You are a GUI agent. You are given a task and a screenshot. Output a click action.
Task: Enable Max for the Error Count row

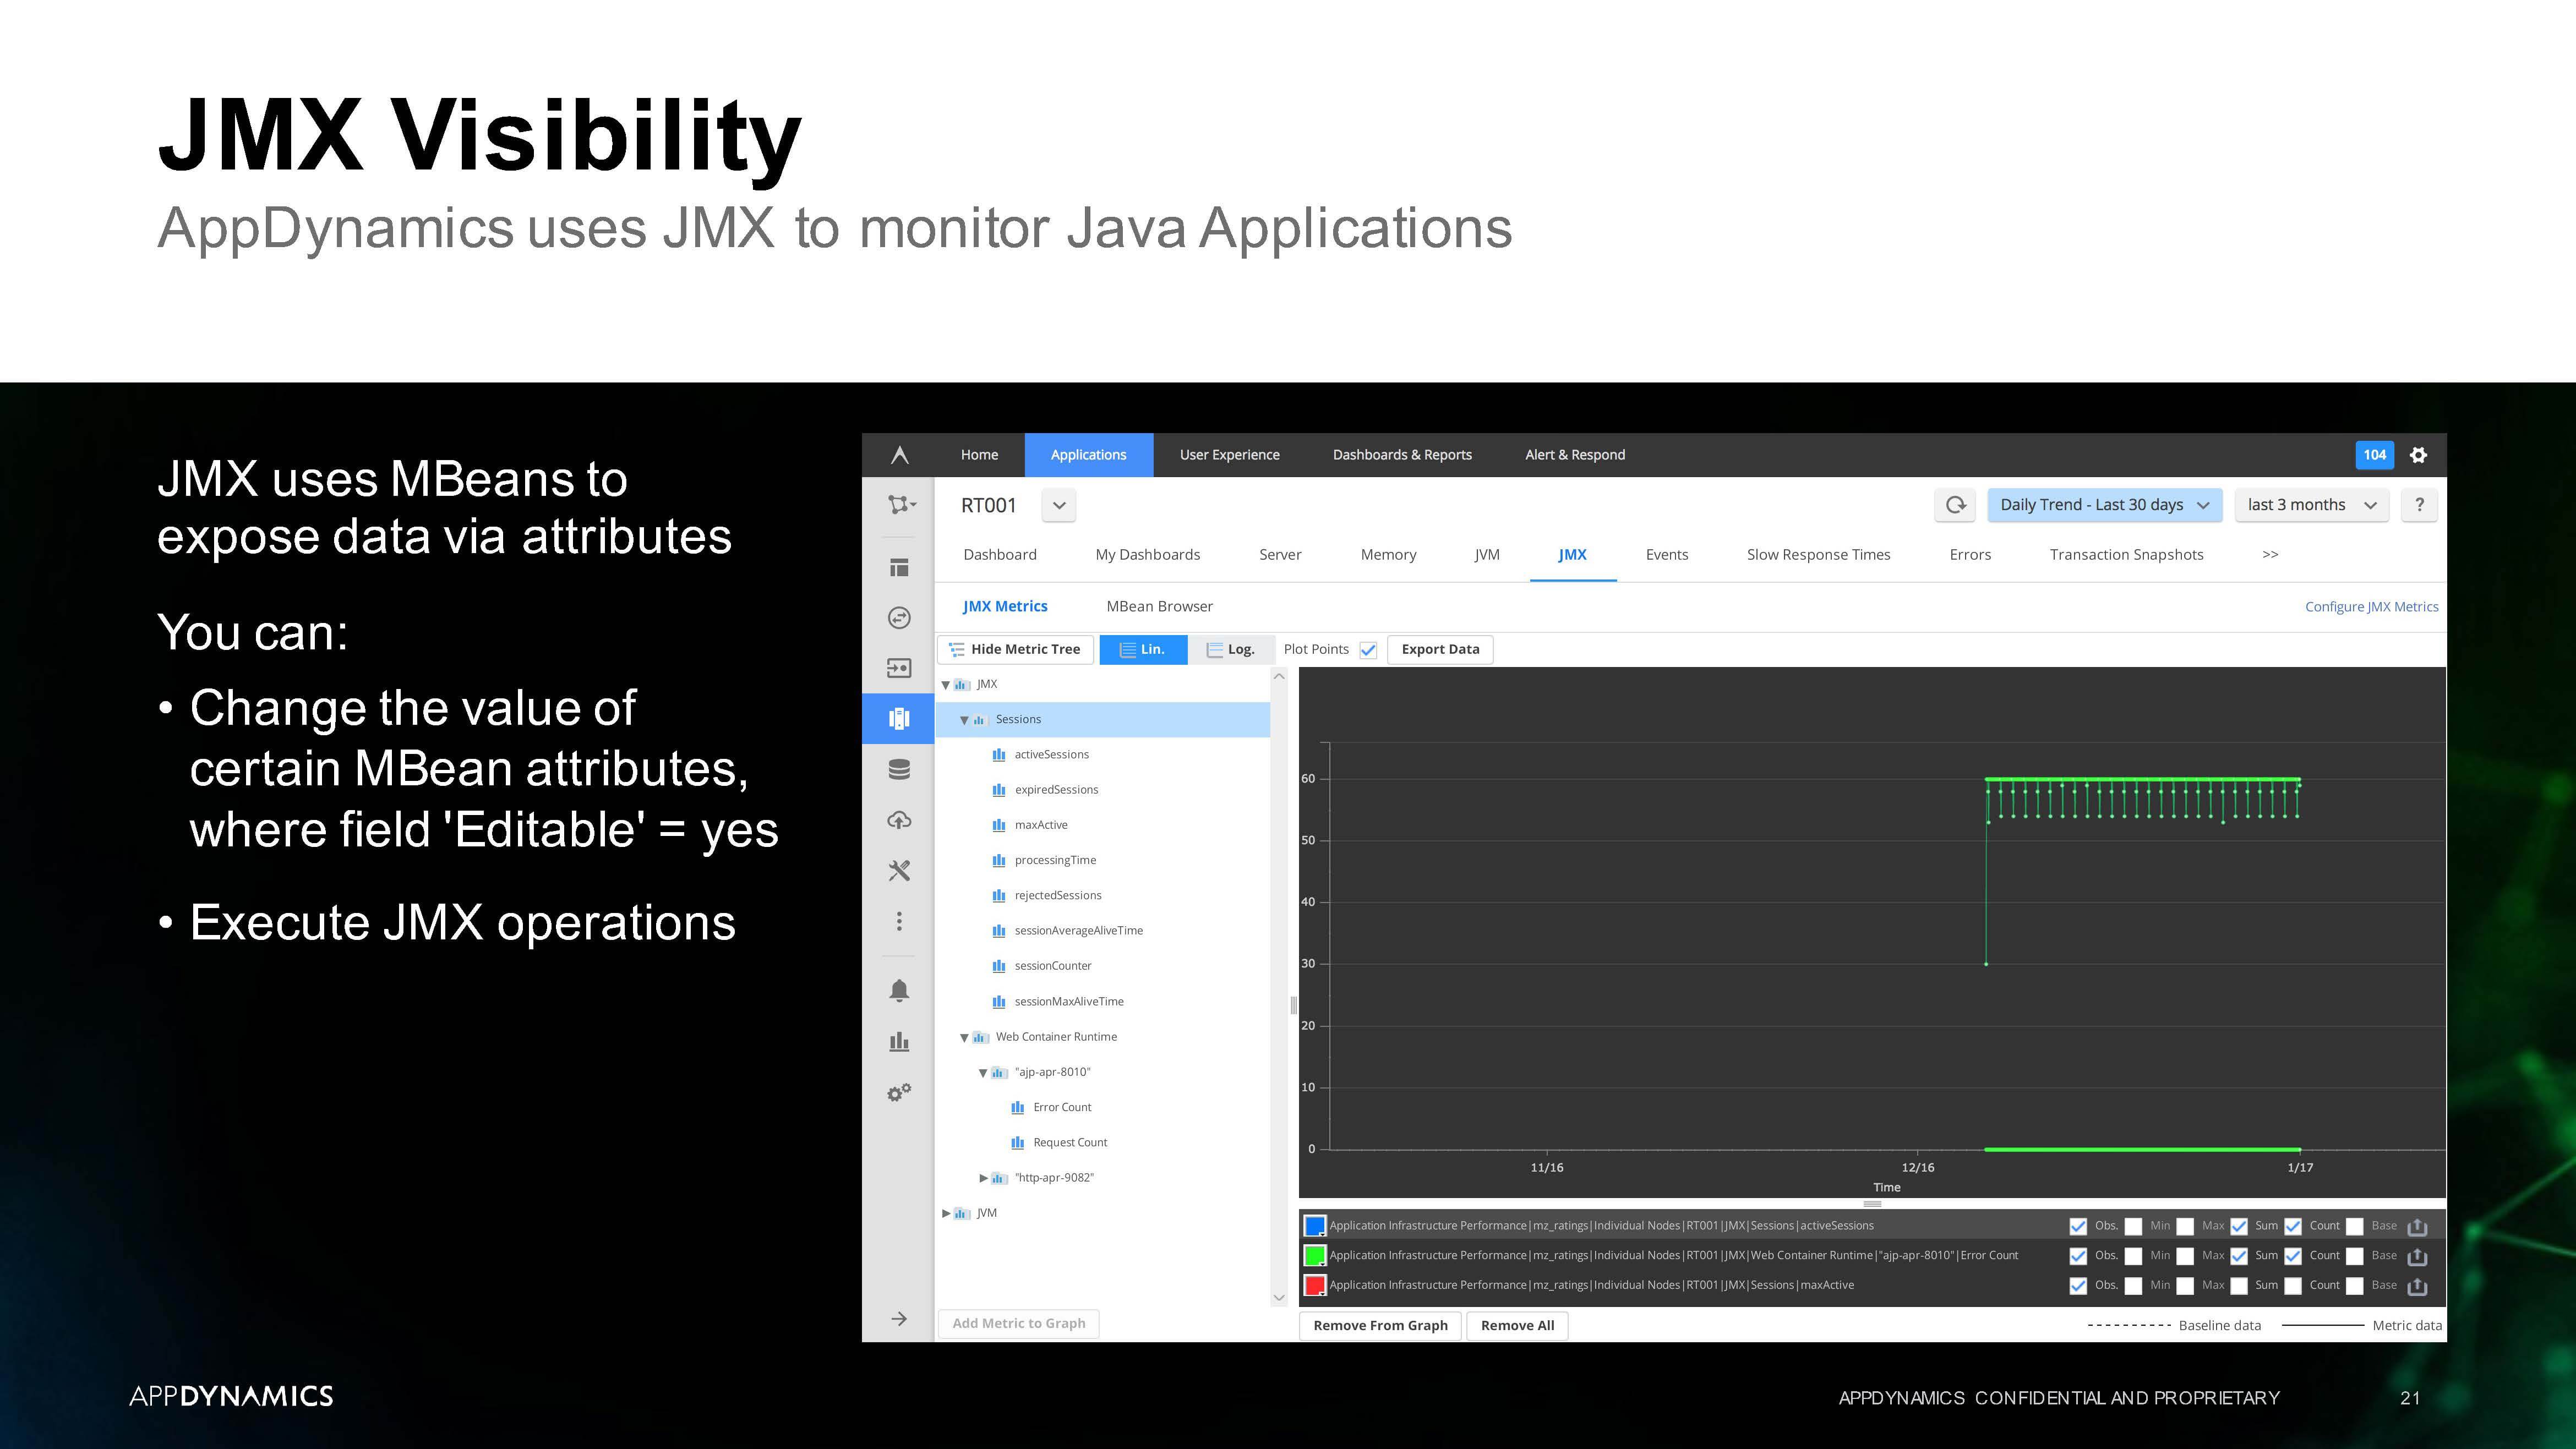point(2185,1256)
